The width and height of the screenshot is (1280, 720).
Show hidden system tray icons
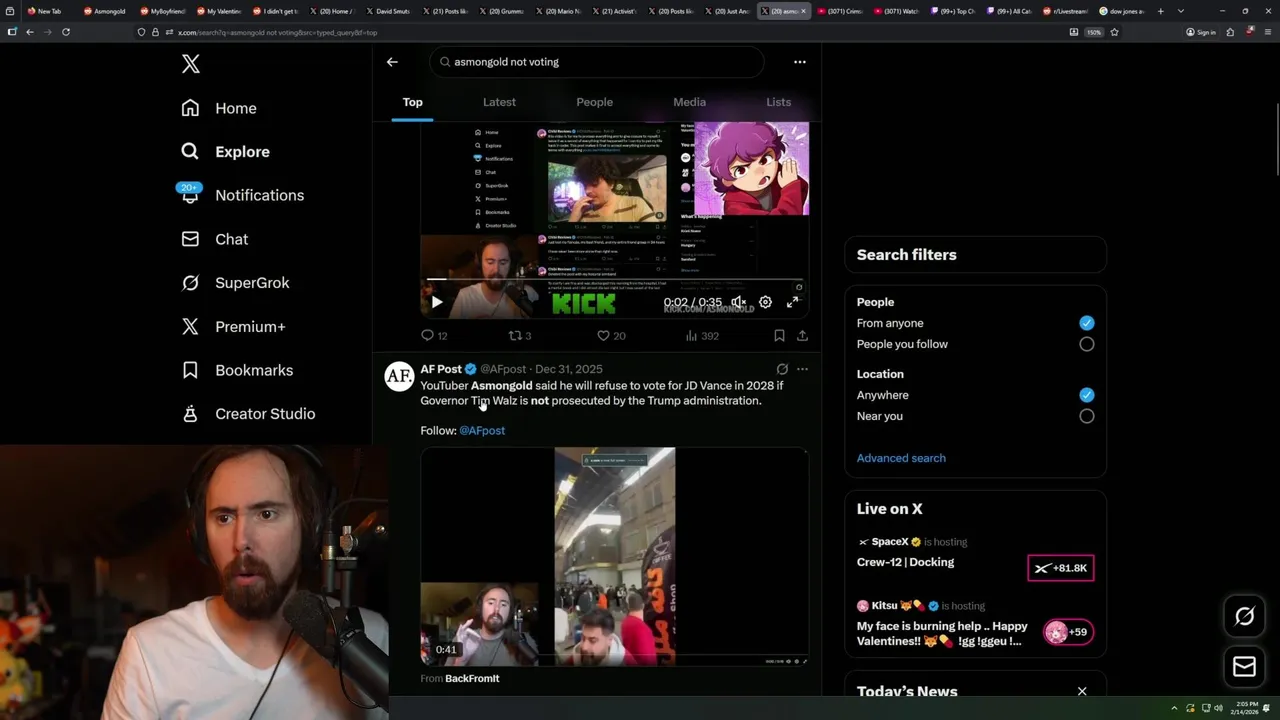[1176, 708]
